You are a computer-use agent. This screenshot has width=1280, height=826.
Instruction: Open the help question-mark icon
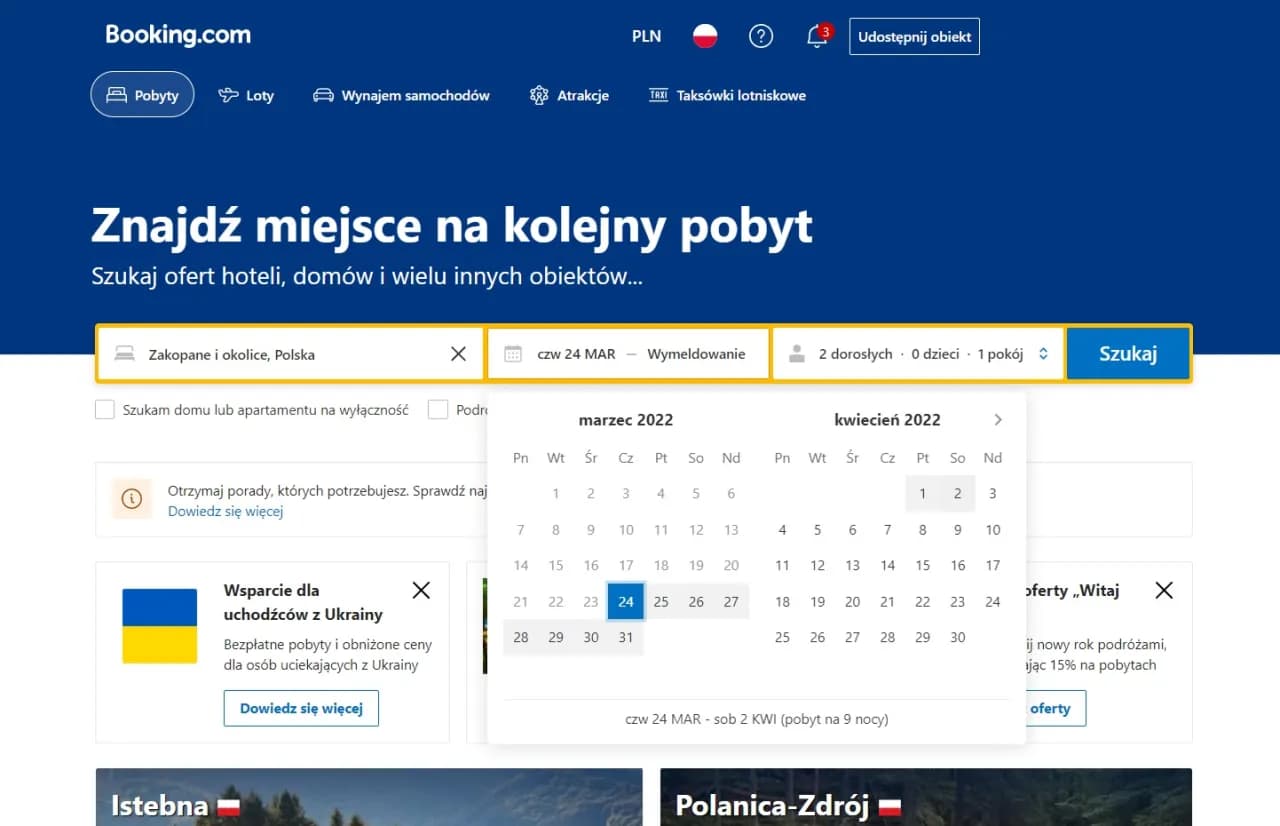761,36
